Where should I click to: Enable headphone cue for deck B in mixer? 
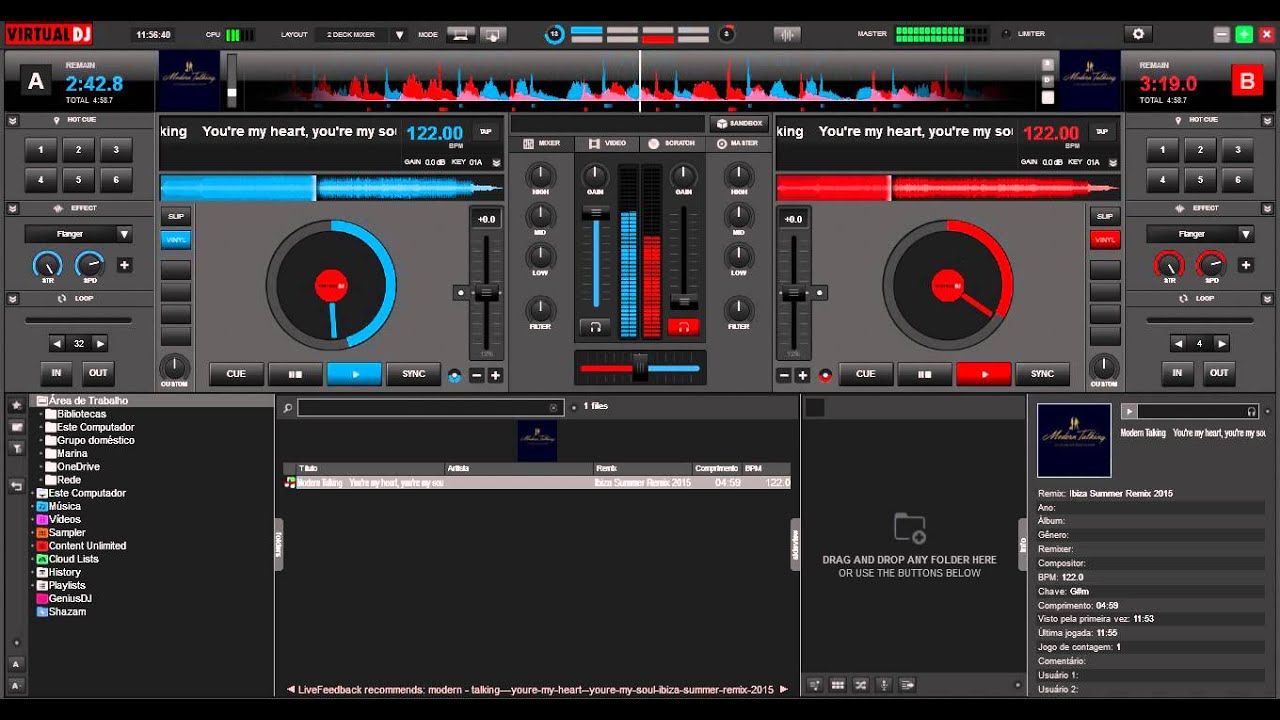click(684, 327)
